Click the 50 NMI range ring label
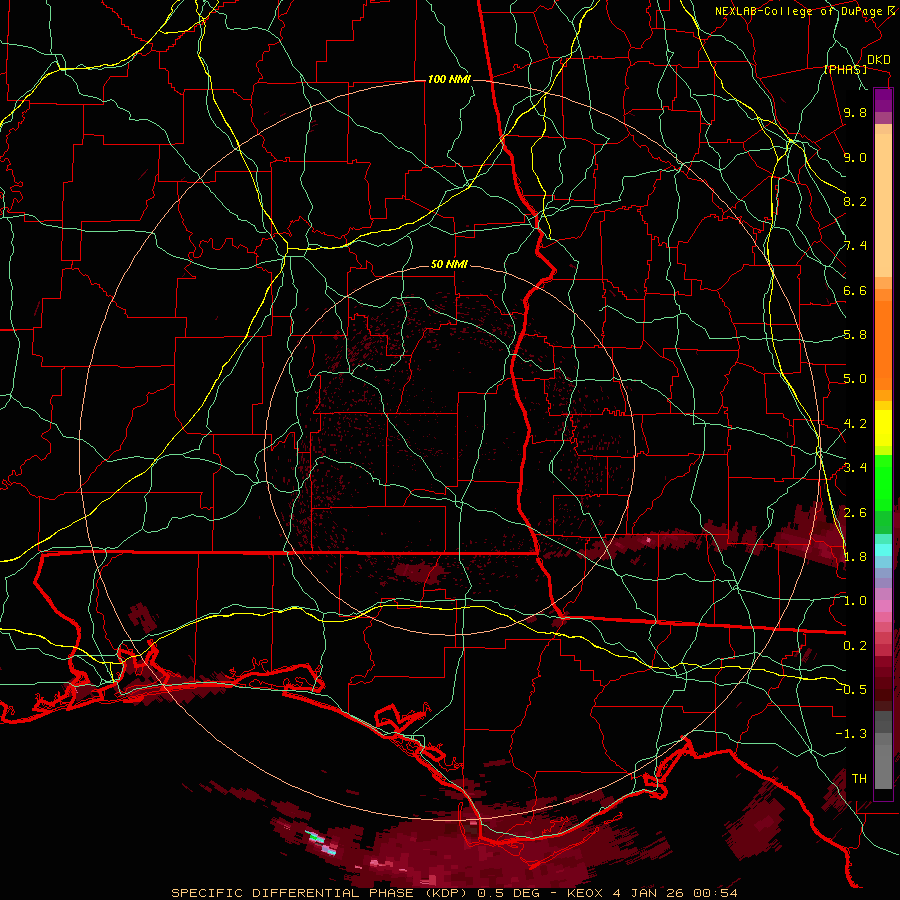 tap(449, 265)
